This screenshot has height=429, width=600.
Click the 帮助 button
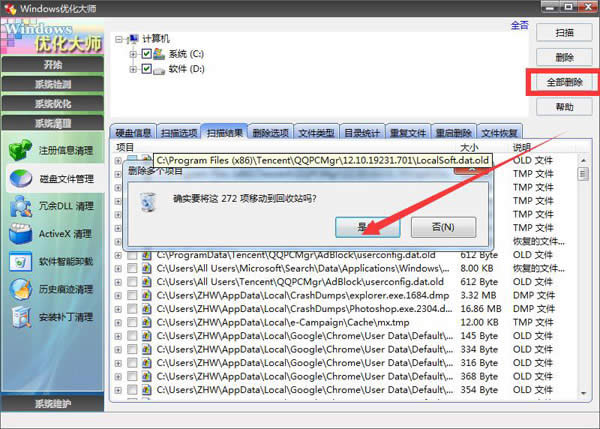tap(564, 107)
